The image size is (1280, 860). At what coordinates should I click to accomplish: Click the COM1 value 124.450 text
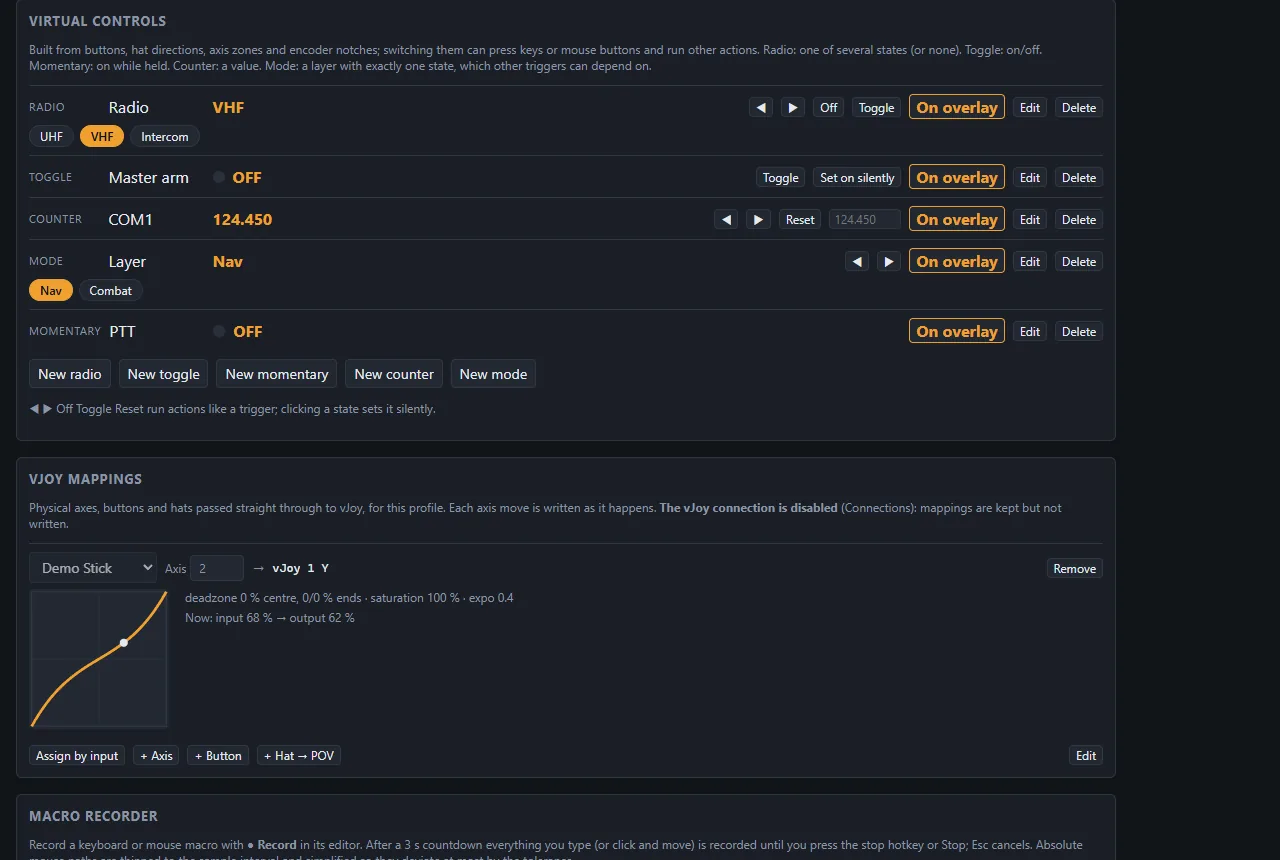[242, 219]
